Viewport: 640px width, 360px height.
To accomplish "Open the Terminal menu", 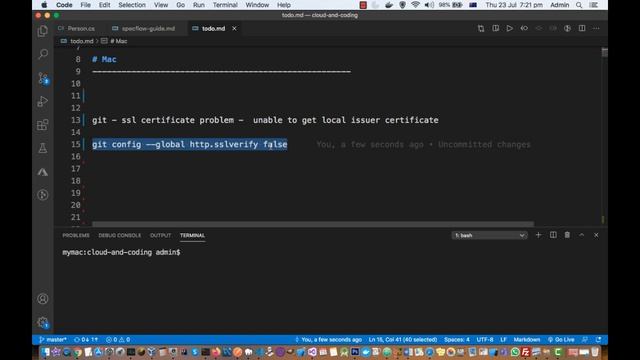I will pyautogui.click(x=225, y=5).
